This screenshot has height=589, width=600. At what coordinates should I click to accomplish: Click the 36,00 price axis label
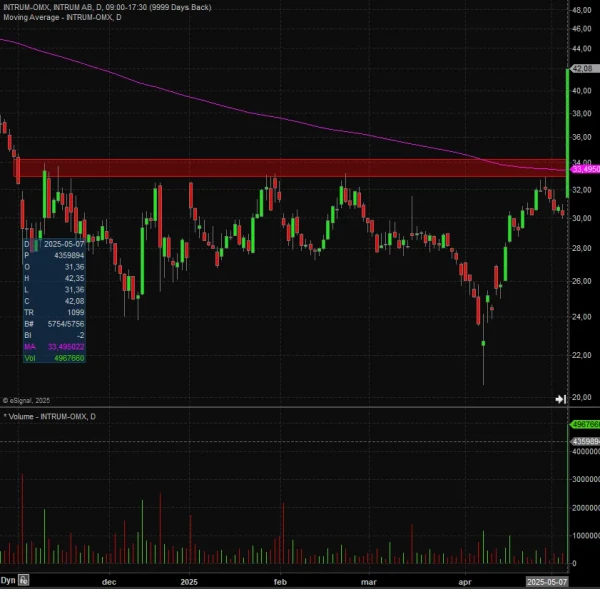582,137
